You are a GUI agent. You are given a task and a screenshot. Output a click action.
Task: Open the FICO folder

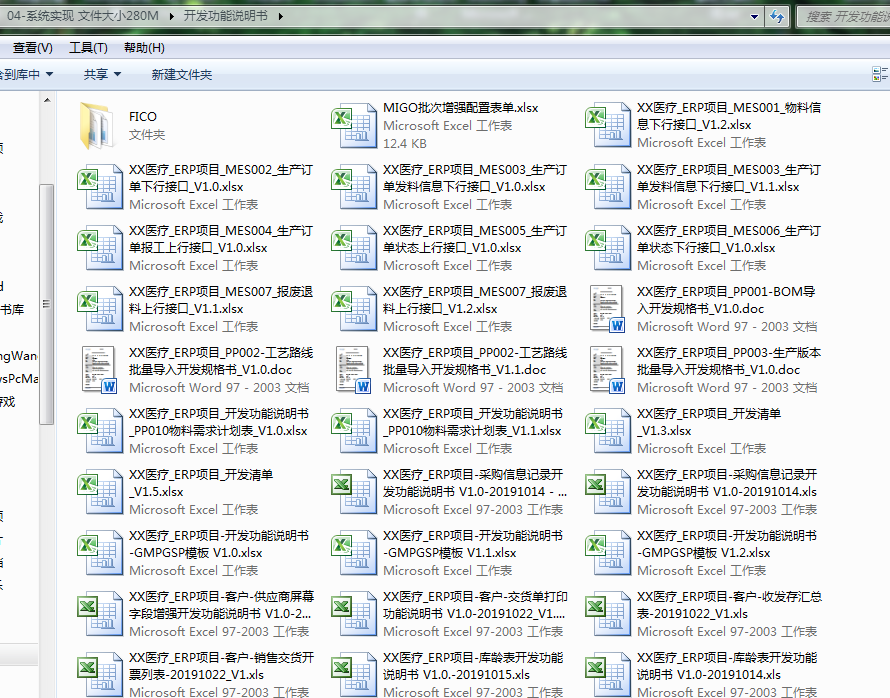(x=98, y=125)
